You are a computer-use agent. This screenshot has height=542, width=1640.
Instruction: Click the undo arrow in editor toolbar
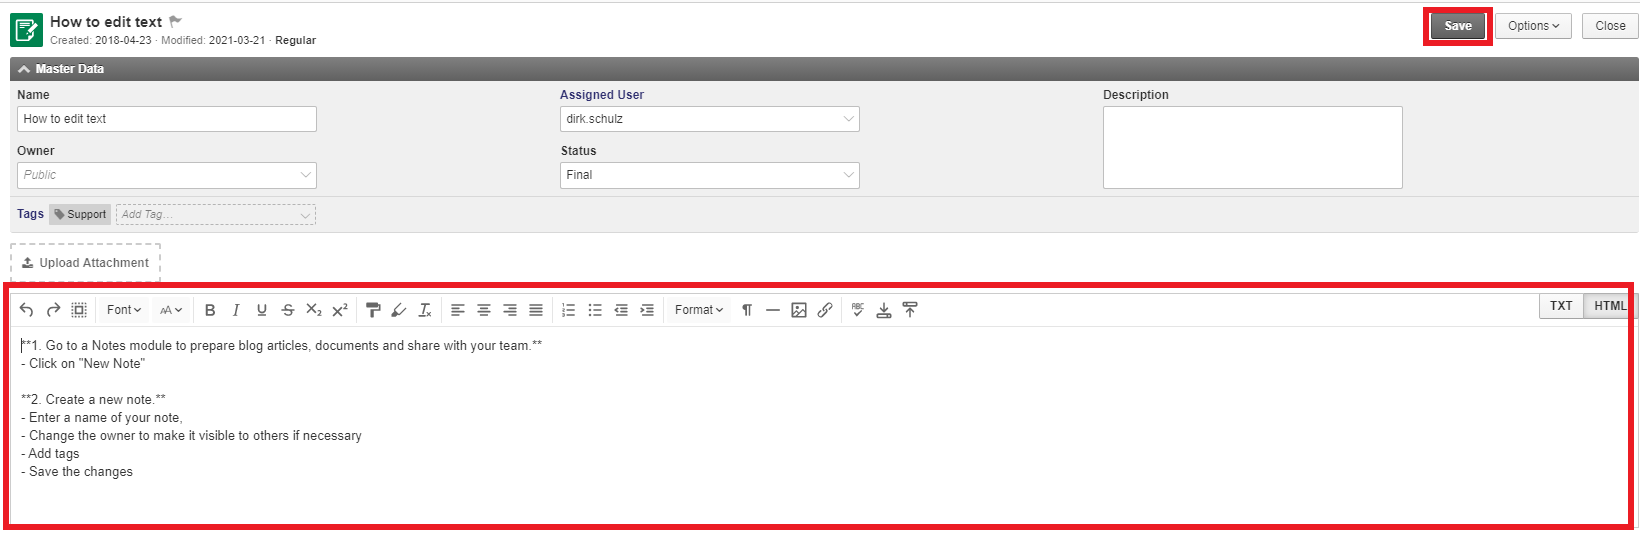27,310
